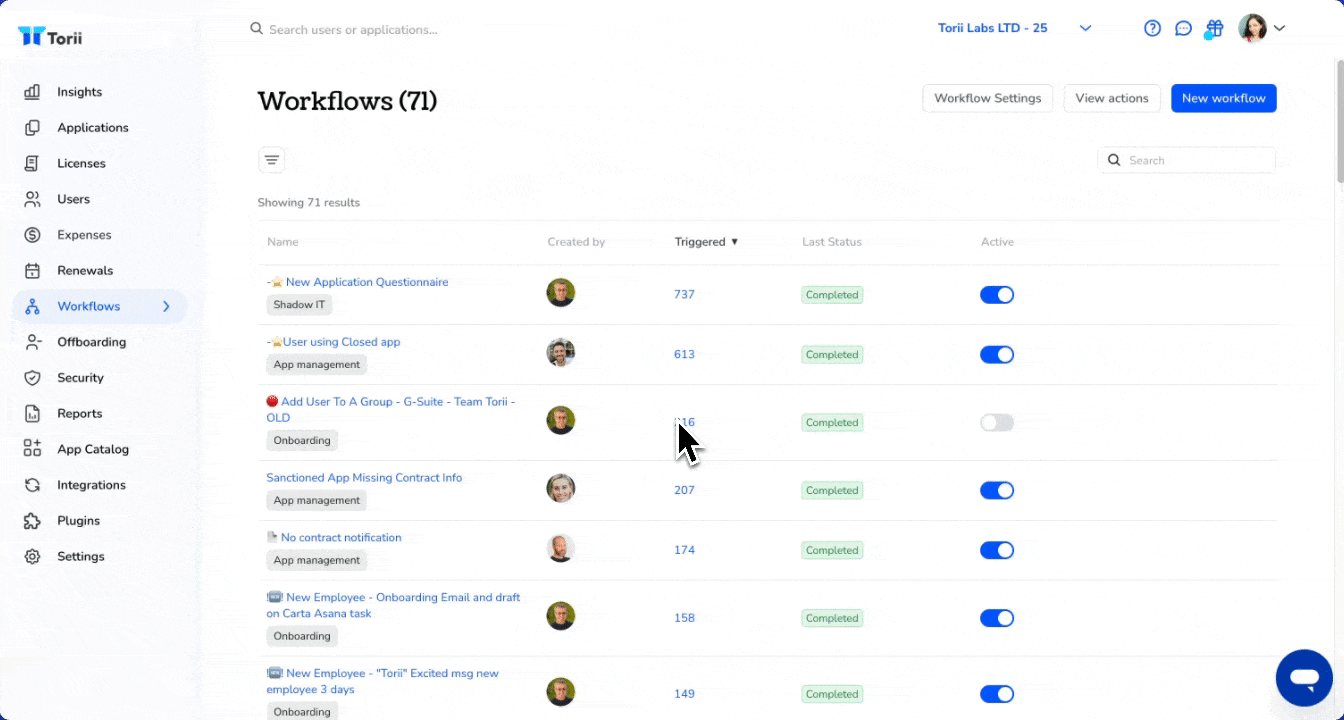The width and height of the screenshot is (1344, 720).
Task: Click the Users sidebar icon
Action: coord(32,199)
